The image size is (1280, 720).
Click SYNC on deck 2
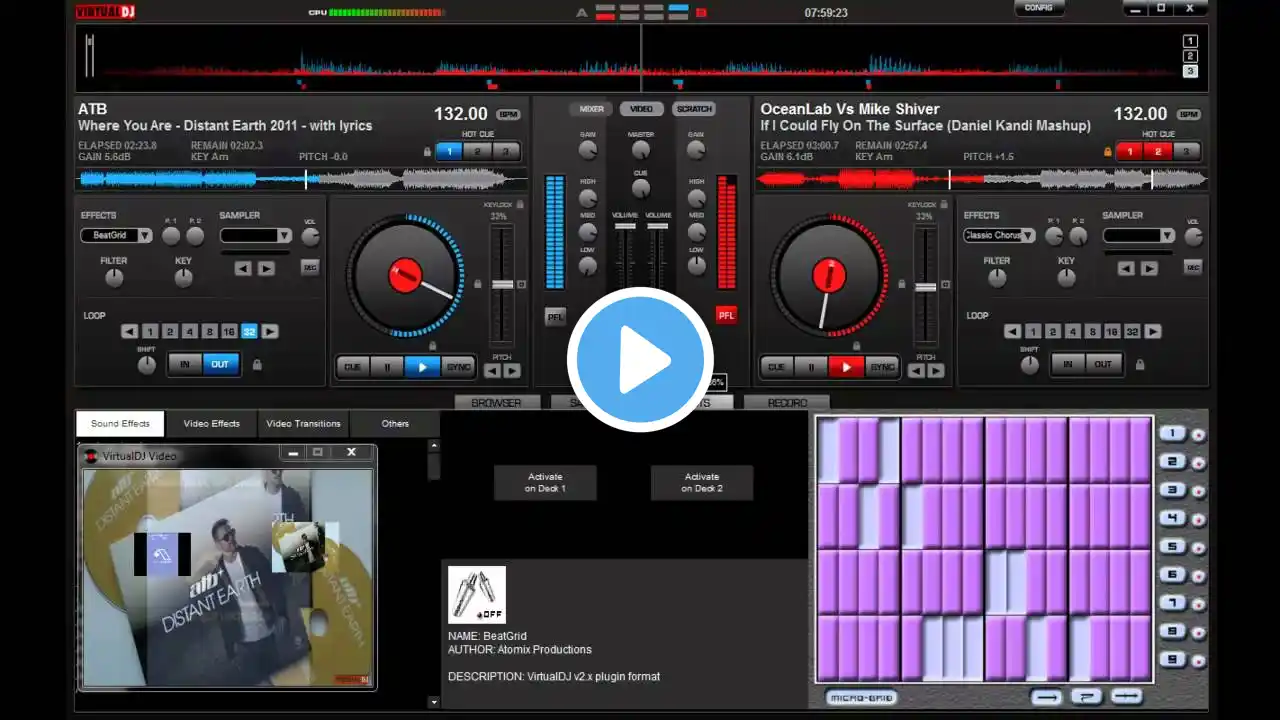(x=882, y=367)
